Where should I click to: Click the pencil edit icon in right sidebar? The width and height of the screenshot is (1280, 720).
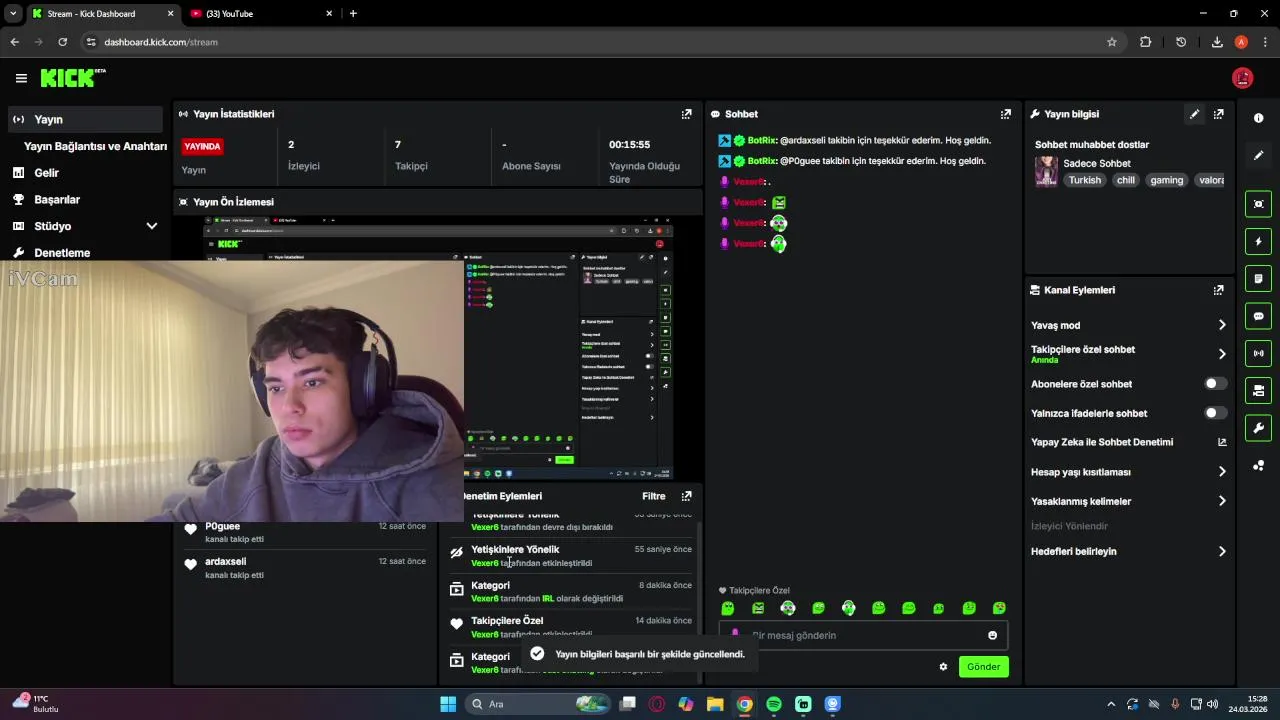tap(1258, 156)
